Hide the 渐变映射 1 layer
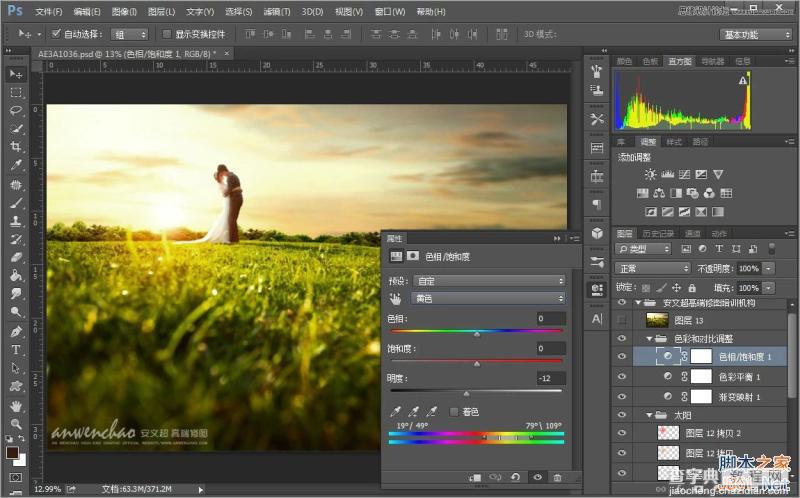Image resolution: width=800 pixels, height=498 pixels. pyautogui.click(x=621, y=396)
